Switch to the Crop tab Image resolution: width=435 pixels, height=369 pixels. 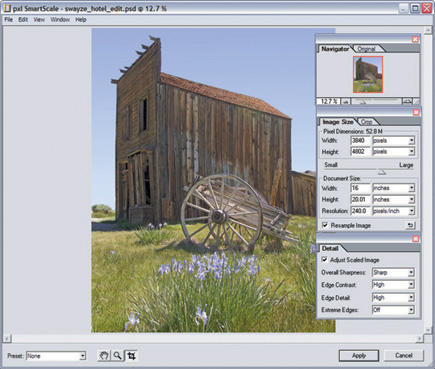tap(367, 122)
